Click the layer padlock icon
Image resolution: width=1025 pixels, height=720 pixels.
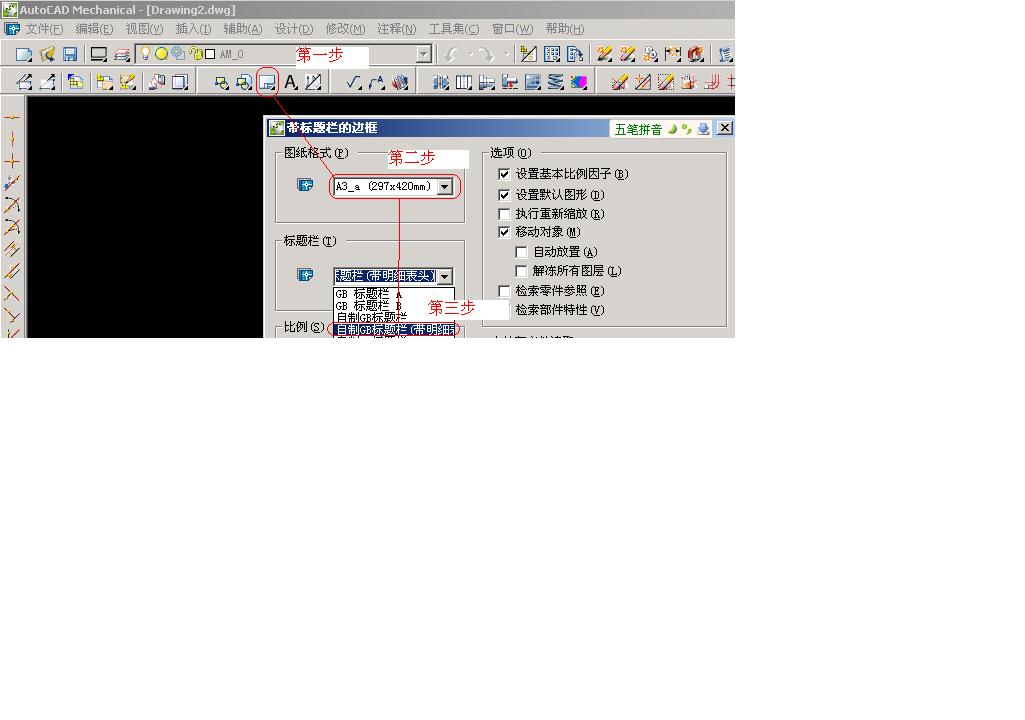coord(195,54)
